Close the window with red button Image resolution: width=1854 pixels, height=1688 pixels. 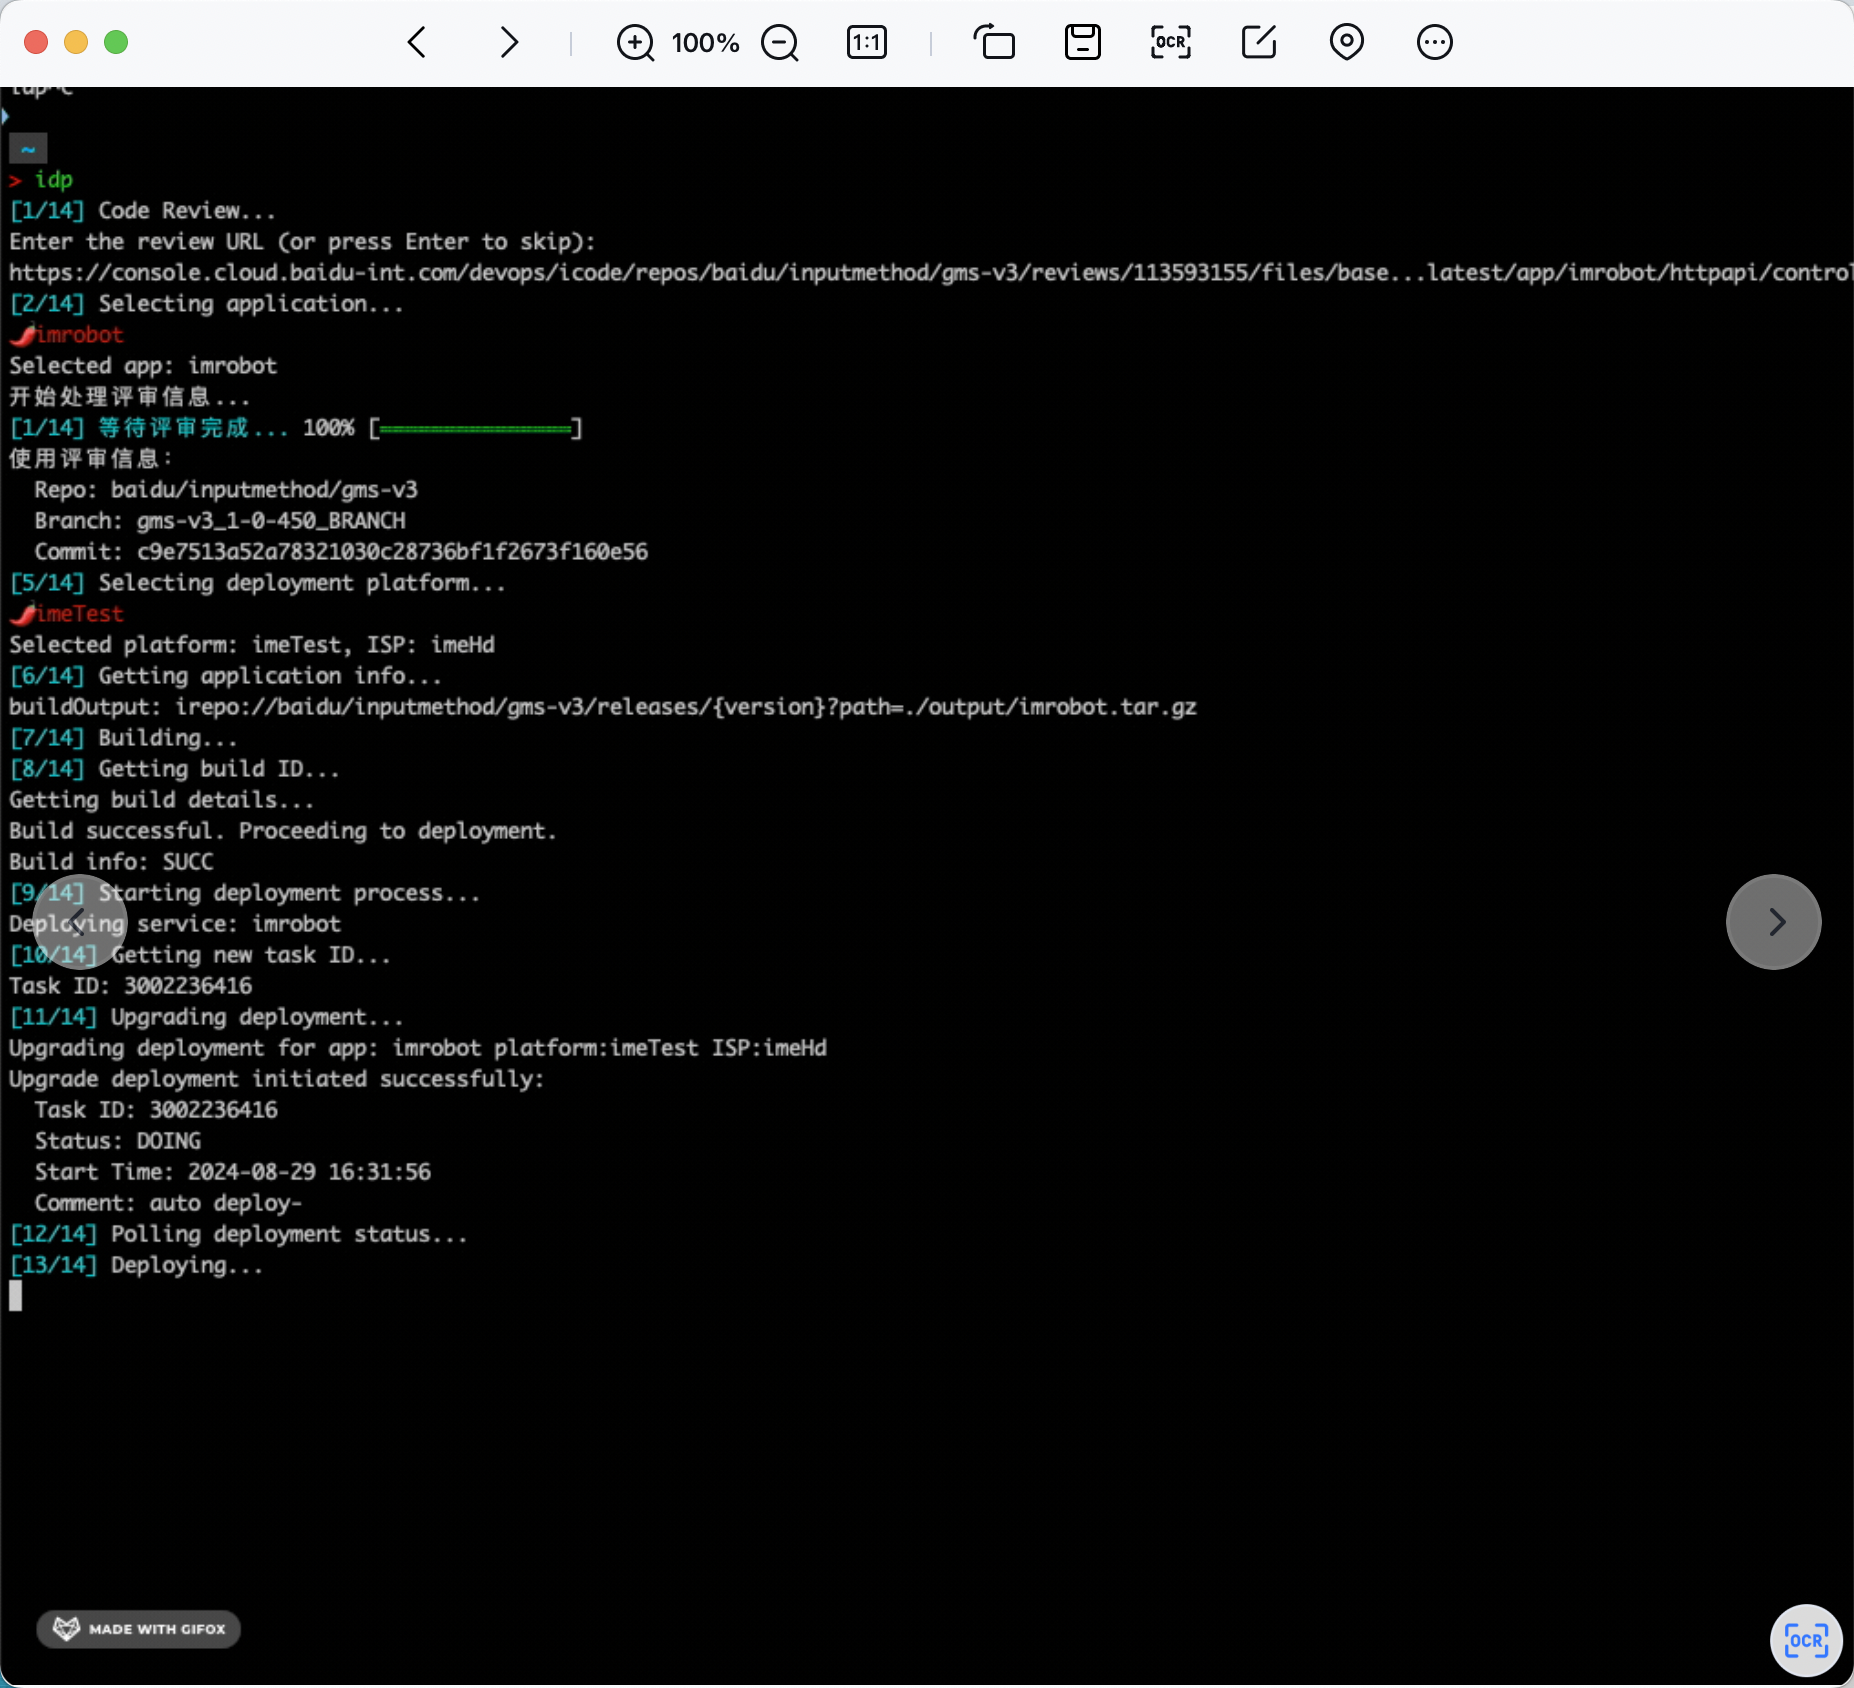[36, 42]
